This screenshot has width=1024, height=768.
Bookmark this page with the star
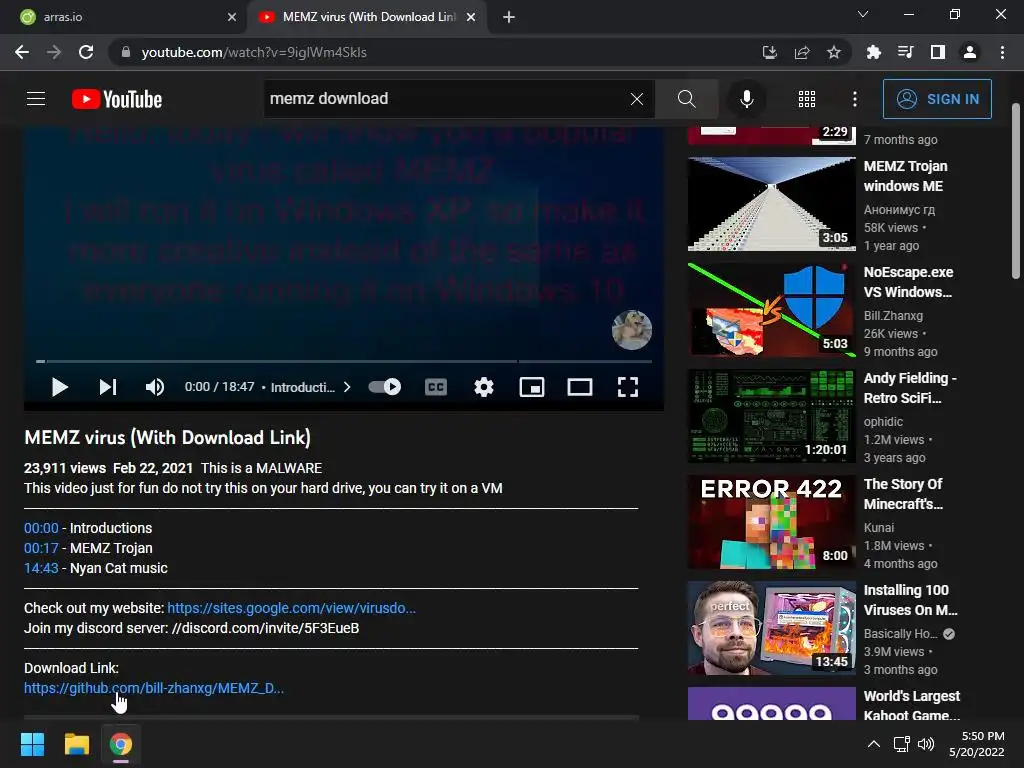(834, 52)
